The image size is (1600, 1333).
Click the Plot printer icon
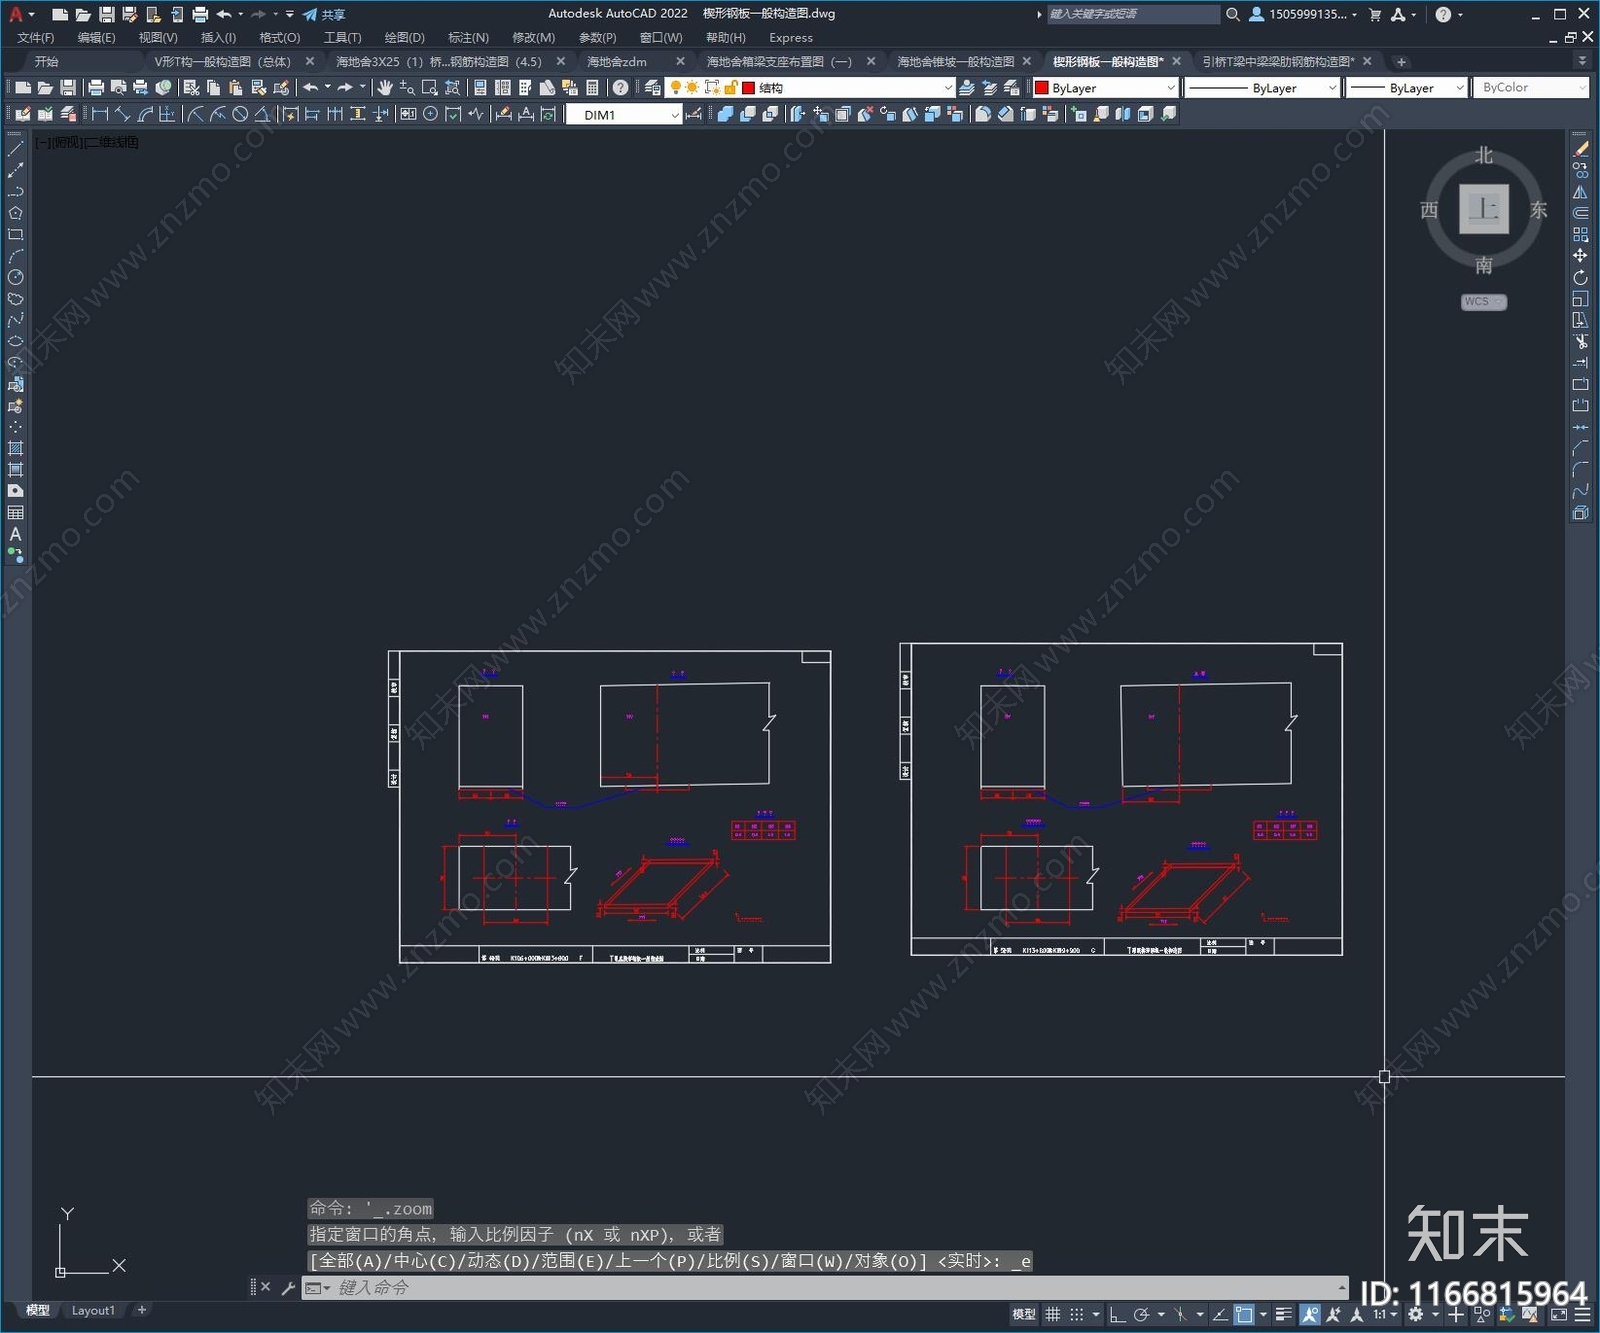click(x=96, y=88)
